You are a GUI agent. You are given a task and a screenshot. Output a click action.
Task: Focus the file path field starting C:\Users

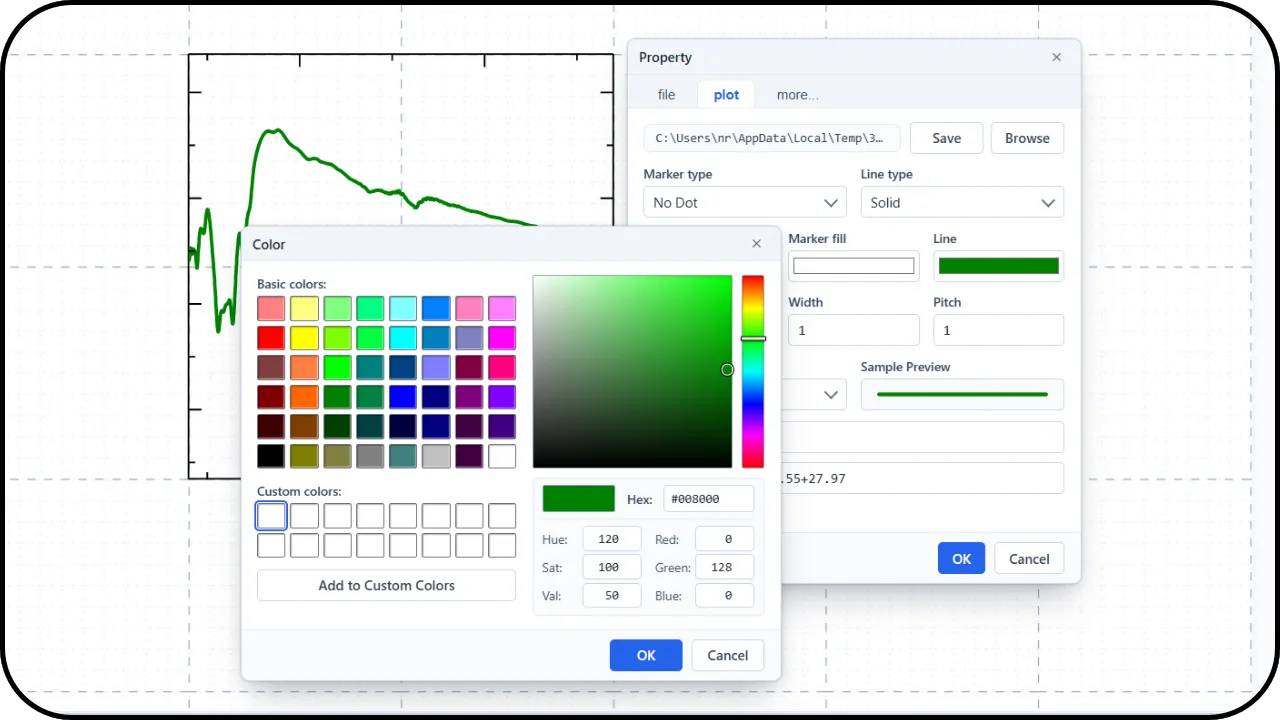tap(772, 138)
